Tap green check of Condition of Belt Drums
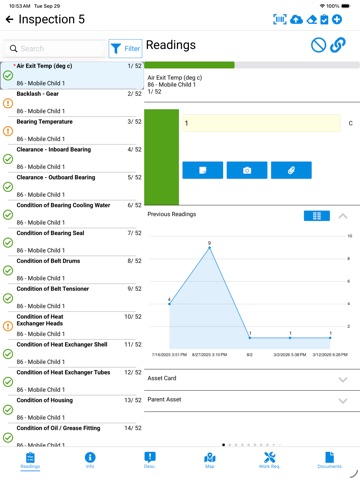This screenshot has height=480, width=360. [x=8, y=270]
